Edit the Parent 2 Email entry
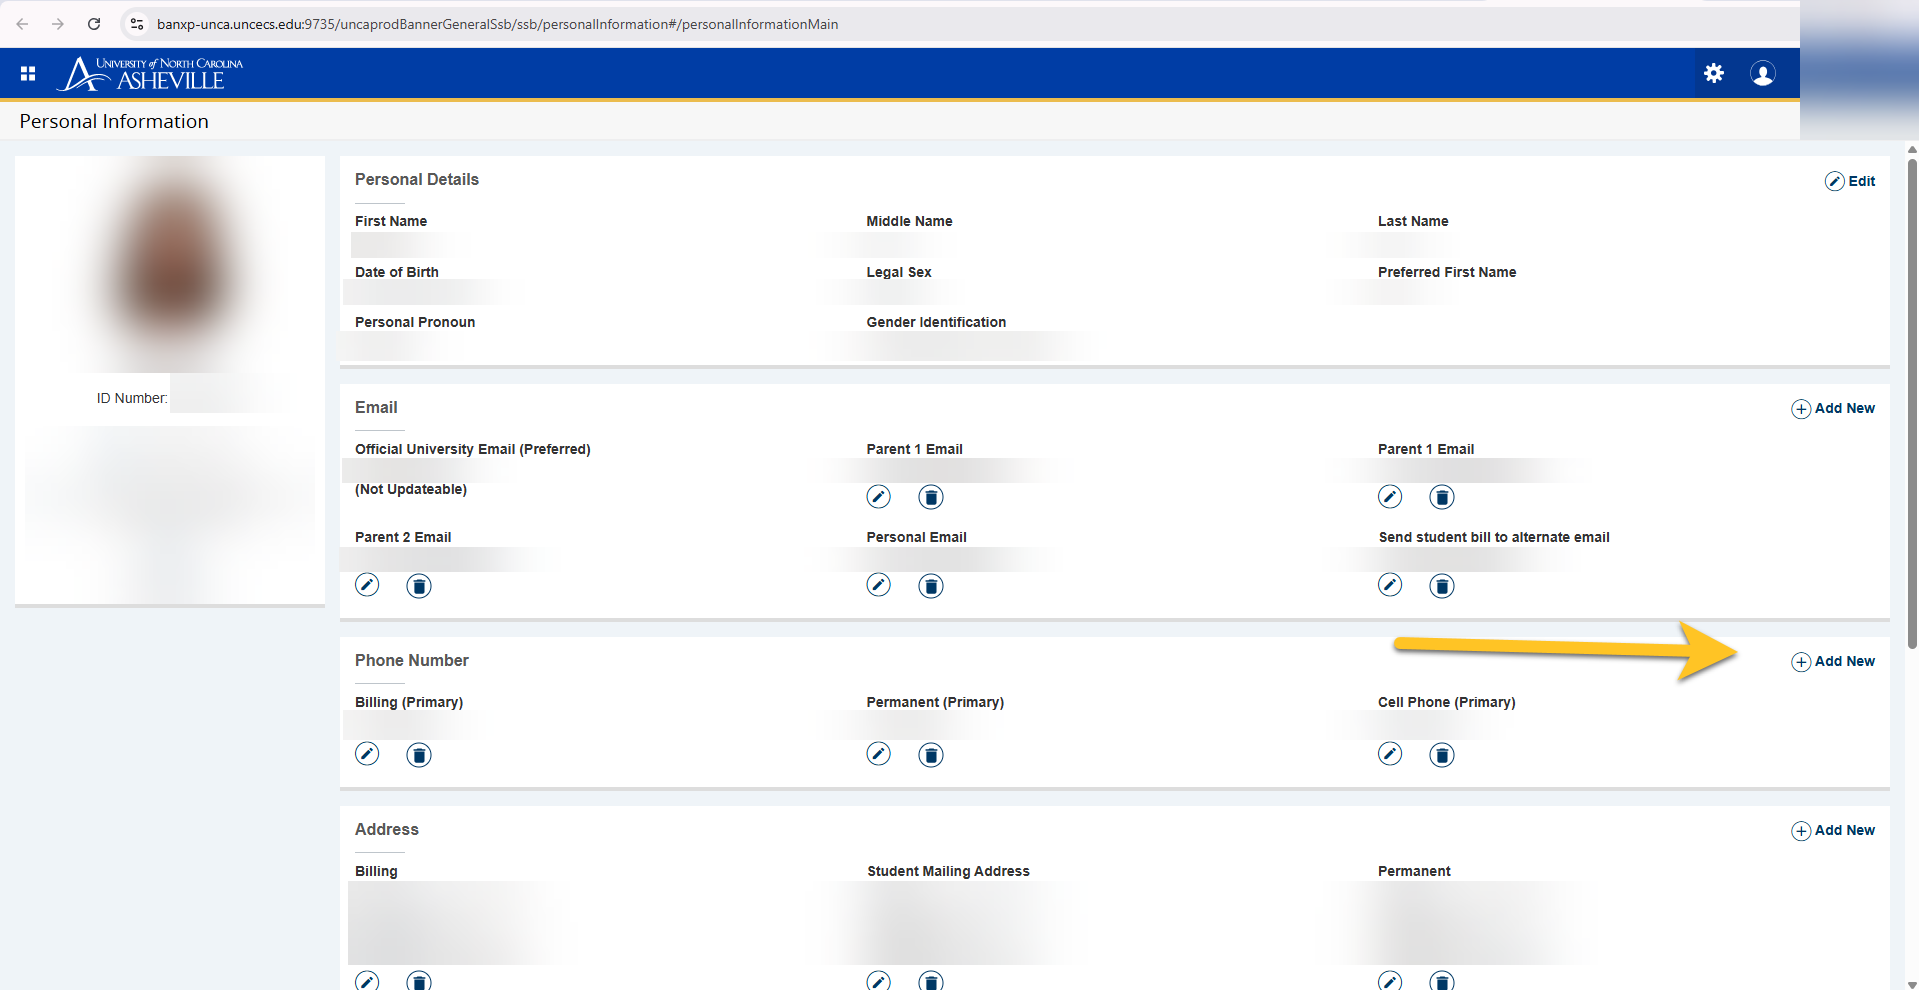This screenshot has width=1919, height=990. 367,585
